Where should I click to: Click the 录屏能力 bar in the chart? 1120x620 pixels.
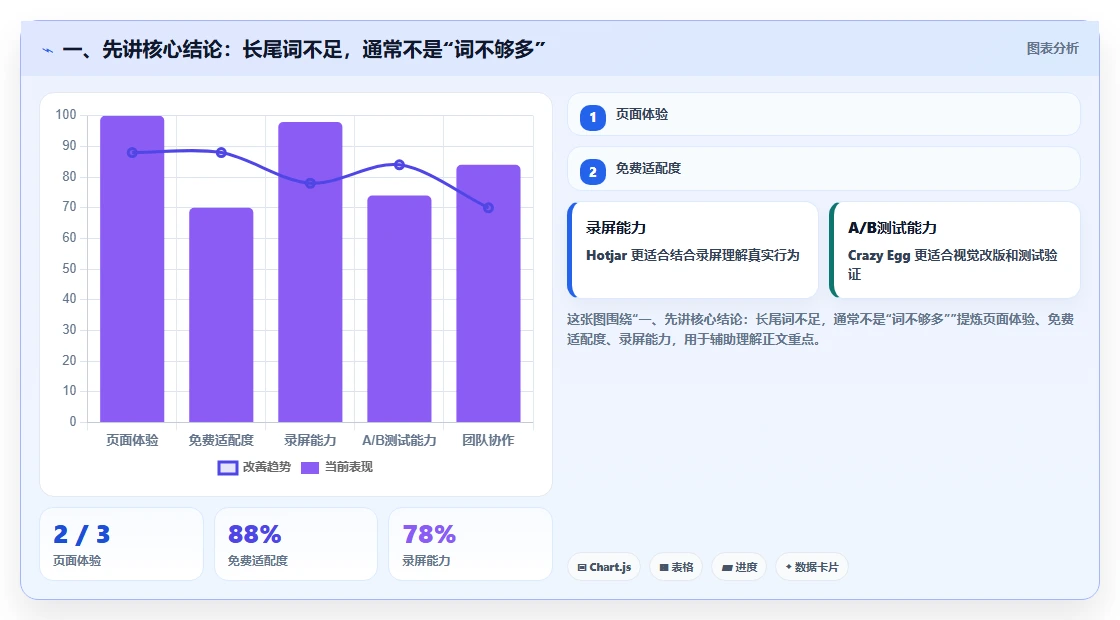tap(310, 272)
